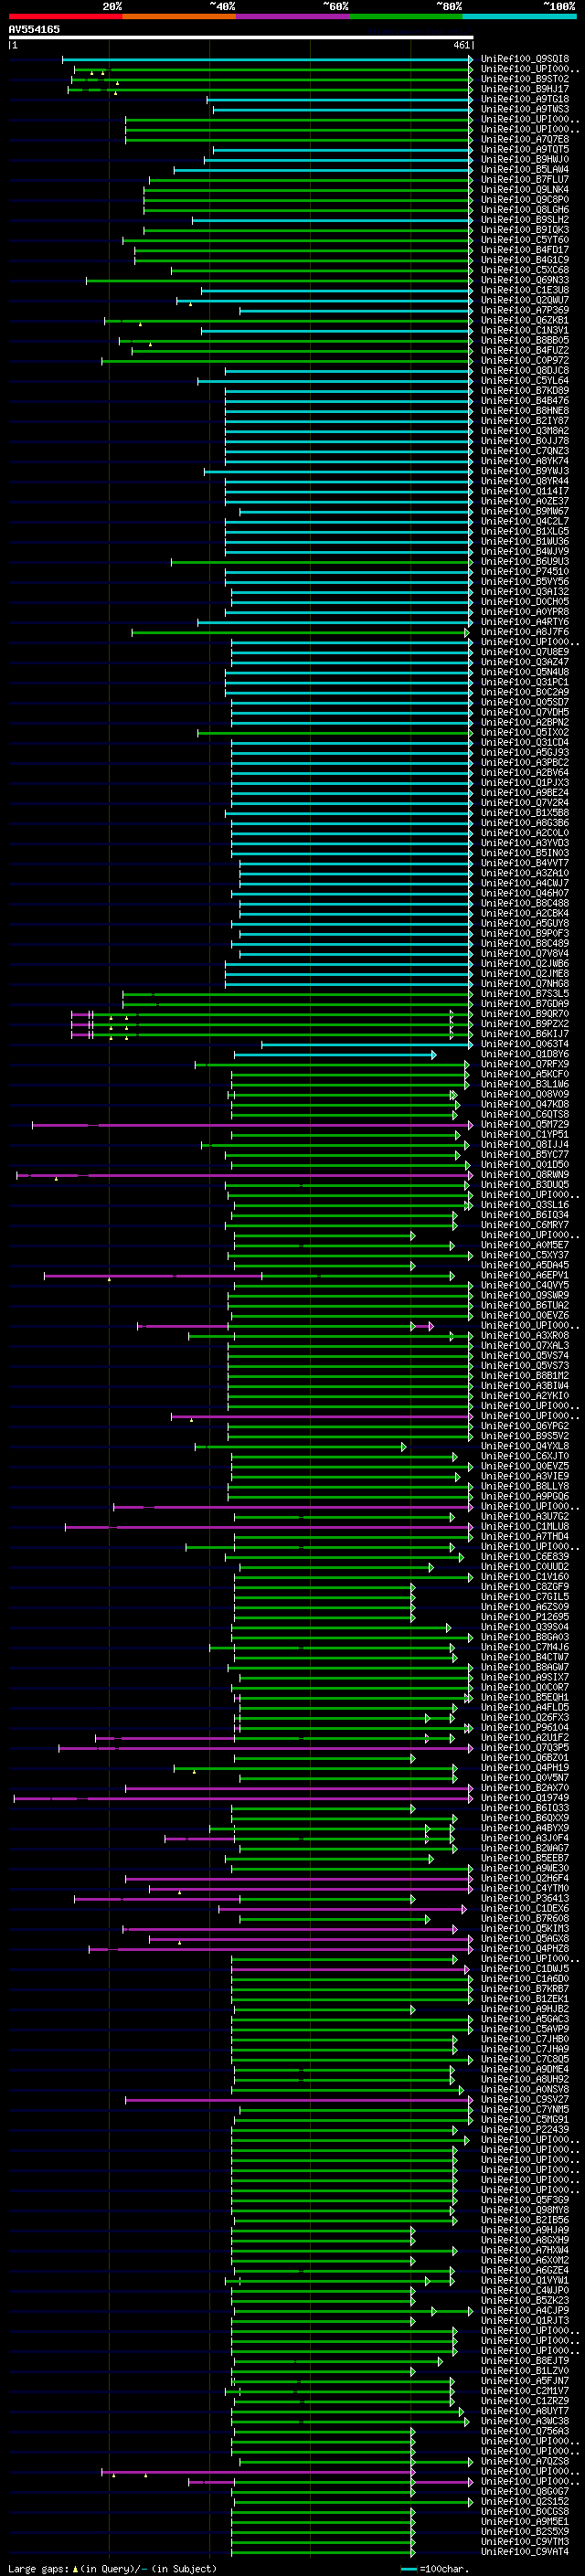Click the query end position 461
Image resolution: width=585 pixels, height=2576 pixels.
pos(461,45)
